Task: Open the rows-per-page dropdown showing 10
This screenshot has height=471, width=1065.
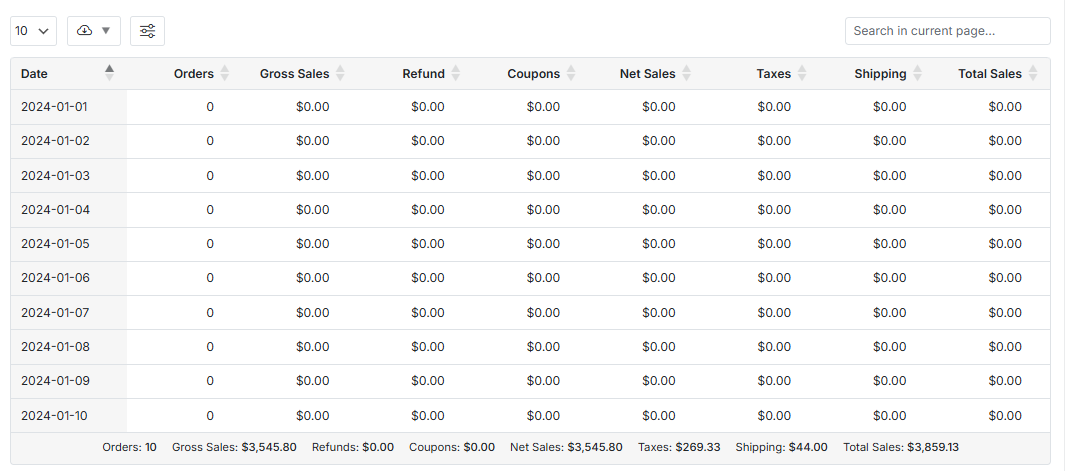Action: click(33, 31)
